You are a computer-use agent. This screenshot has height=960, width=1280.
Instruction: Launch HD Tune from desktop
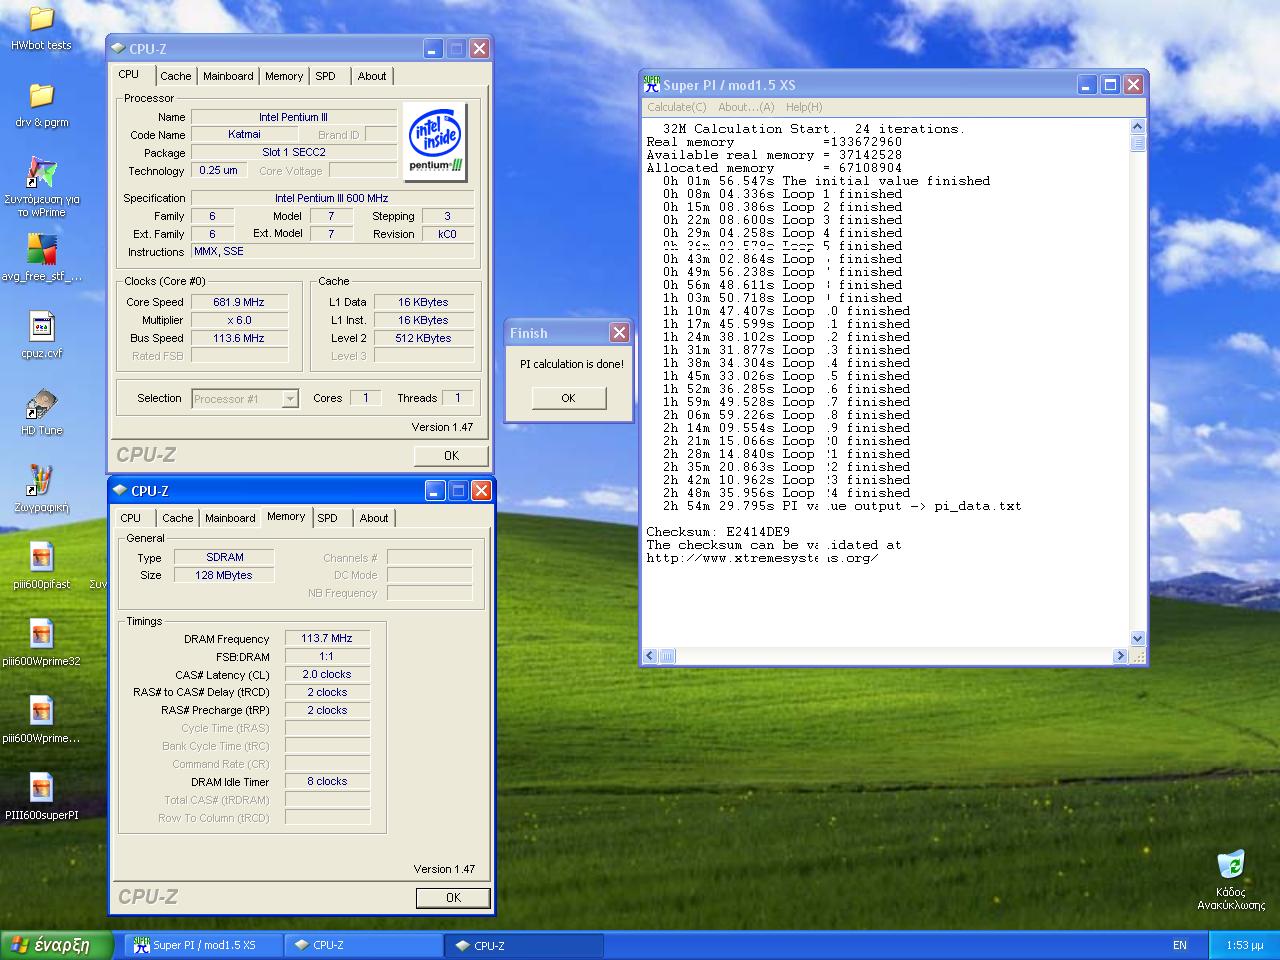[x=41, y=404]
